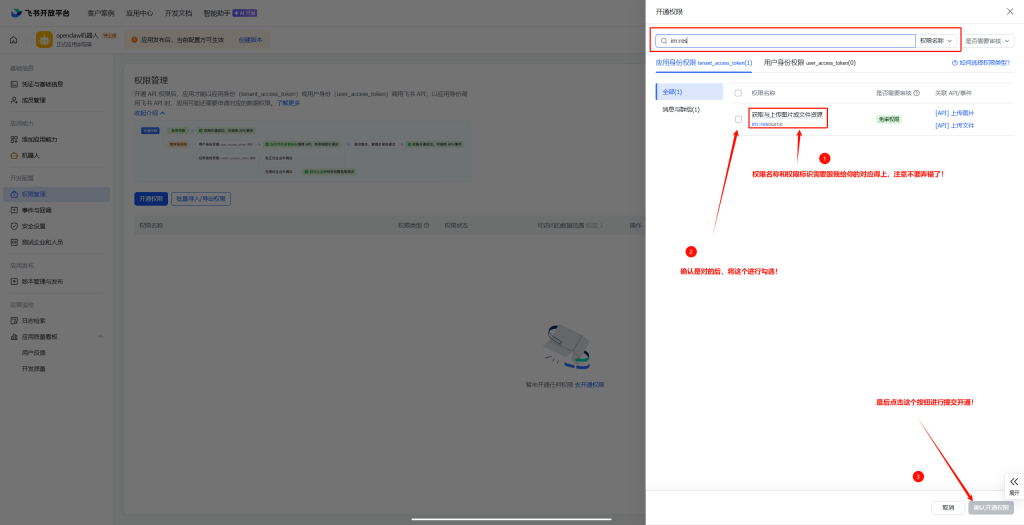Click the 取消 button in drawer
The width and height of the screenshot is (1024, 525).
948,507
